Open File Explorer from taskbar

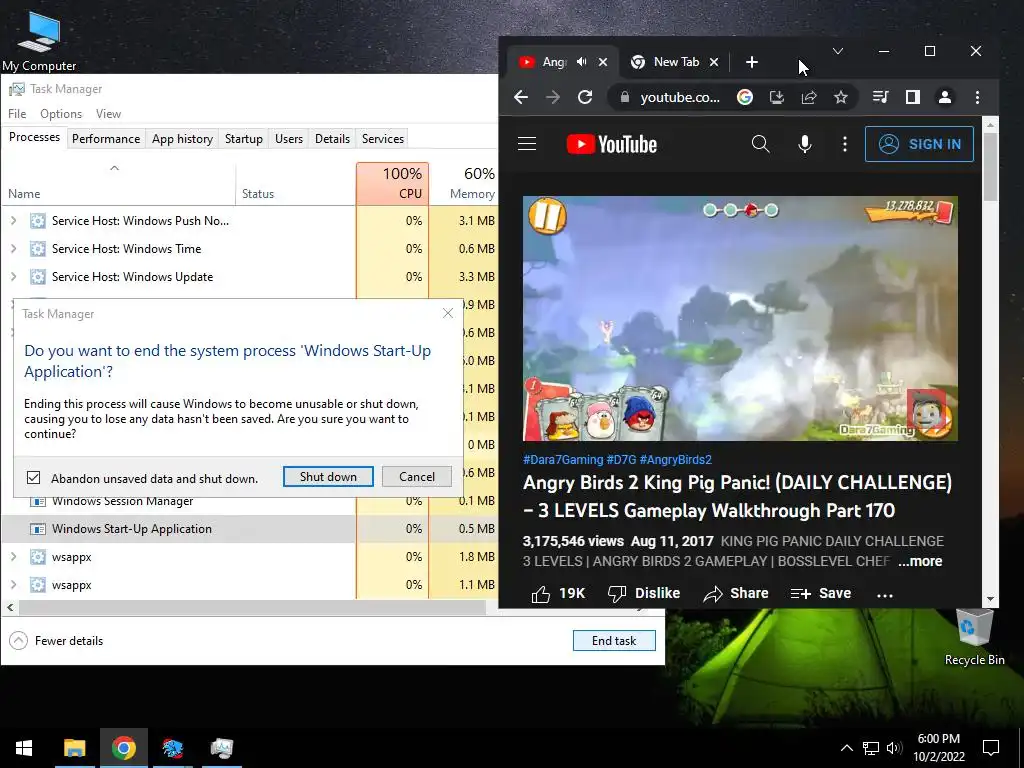coord(74,748)
